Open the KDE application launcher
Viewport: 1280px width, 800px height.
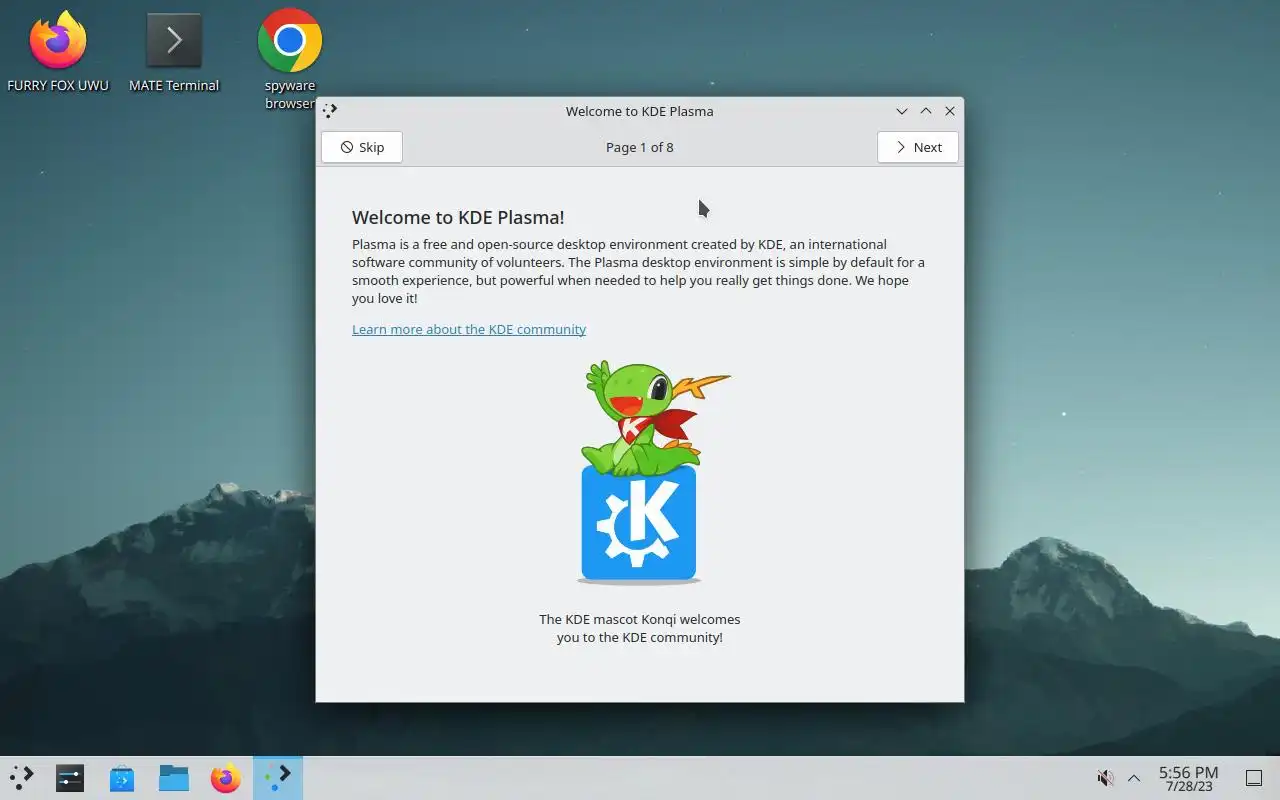pos(21,778)
